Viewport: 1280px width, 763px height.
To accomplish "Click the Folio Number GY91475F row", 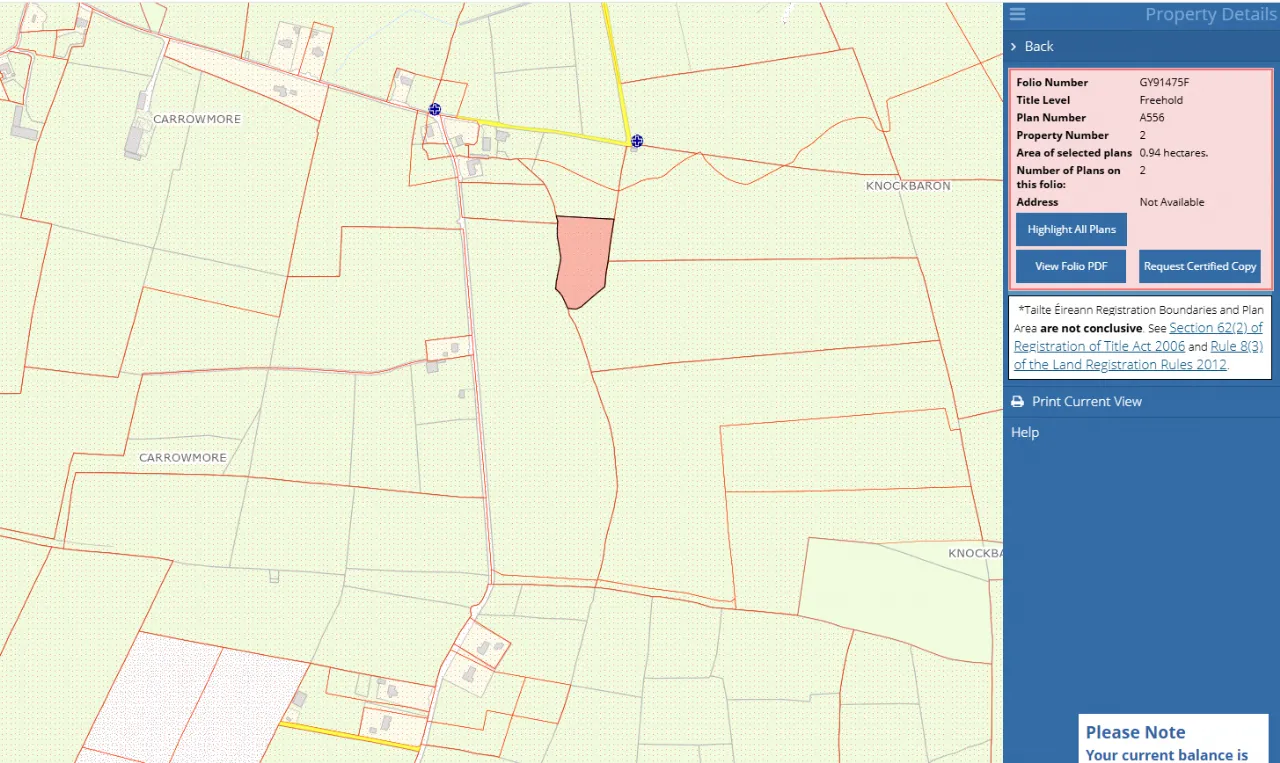I will [x=1139, y=82].
